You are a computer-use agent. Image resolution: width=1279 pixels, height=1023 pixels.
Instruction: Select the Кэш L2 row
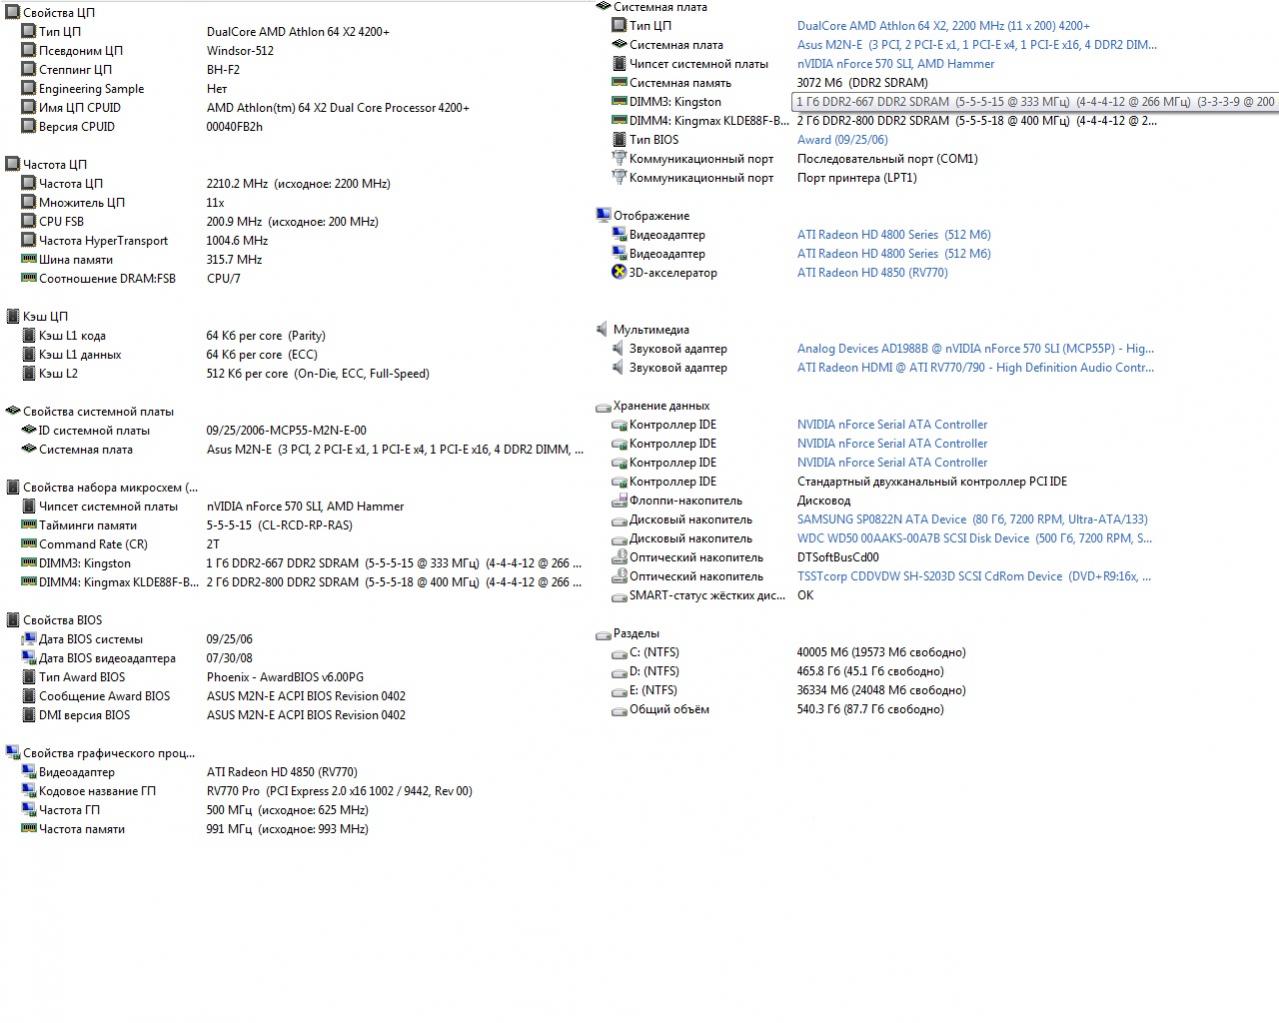[x=58, y=373]
